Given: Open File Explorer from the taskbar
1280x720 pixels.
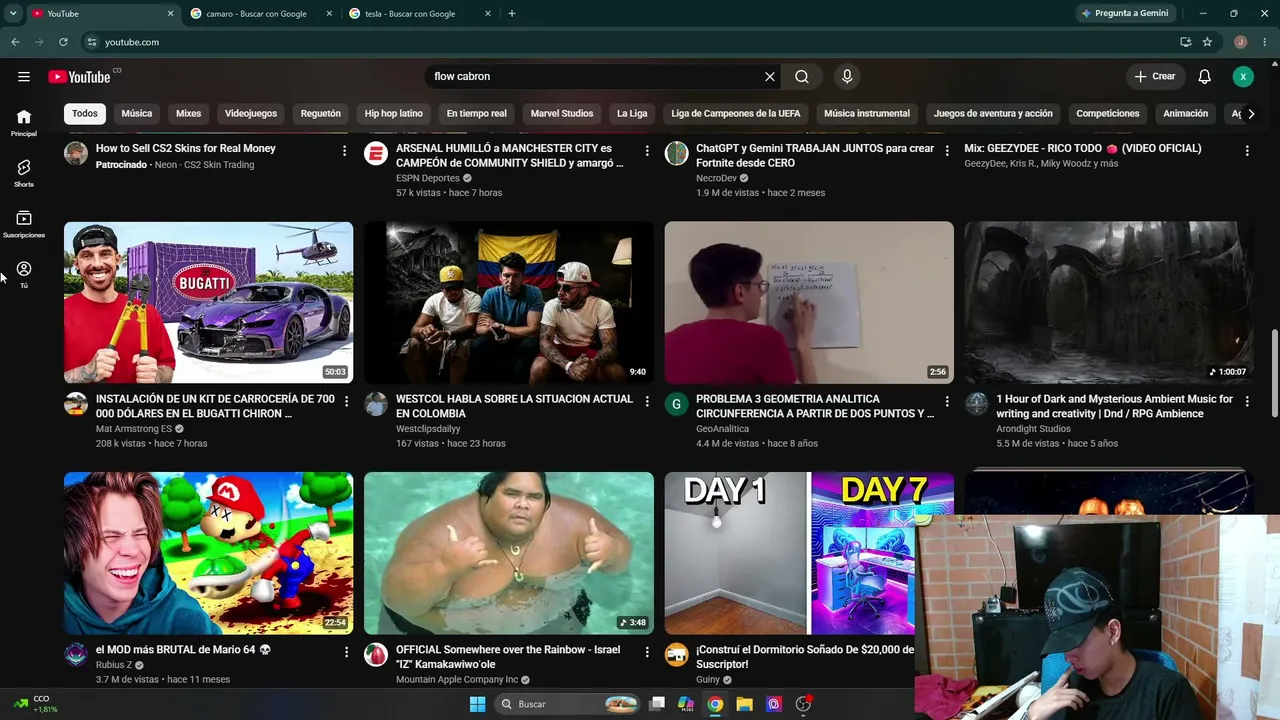Looking at the screenshot, I should tap(744, 704).
